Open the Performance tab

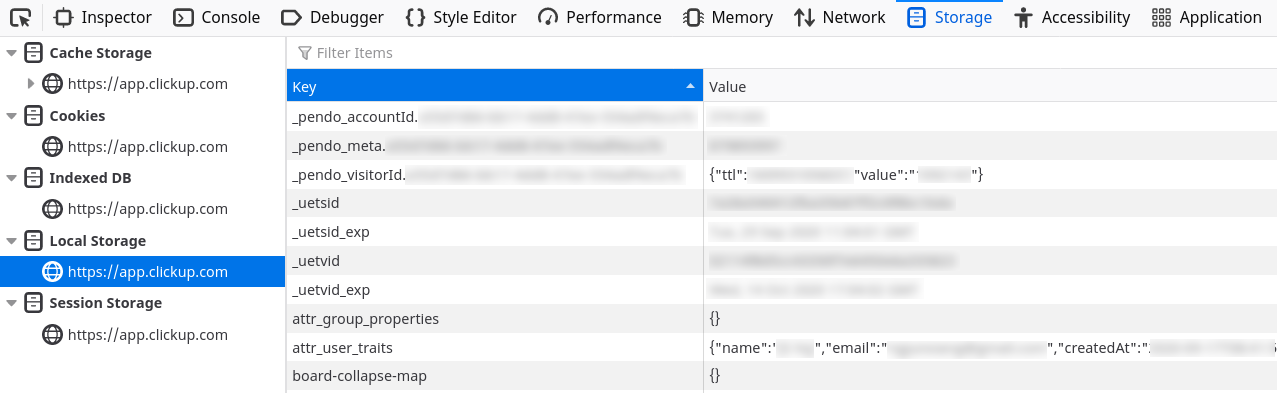coord(600,17)
